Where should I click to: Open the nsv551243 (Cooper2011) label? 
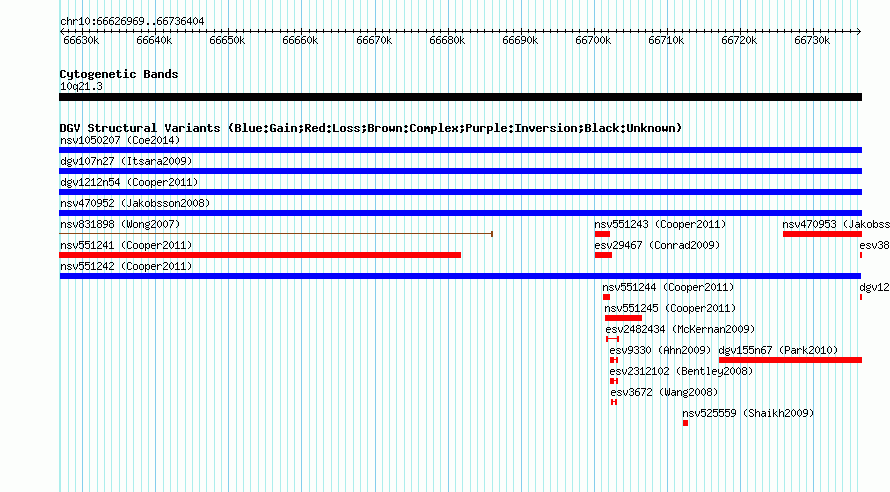tap(660, 224)
